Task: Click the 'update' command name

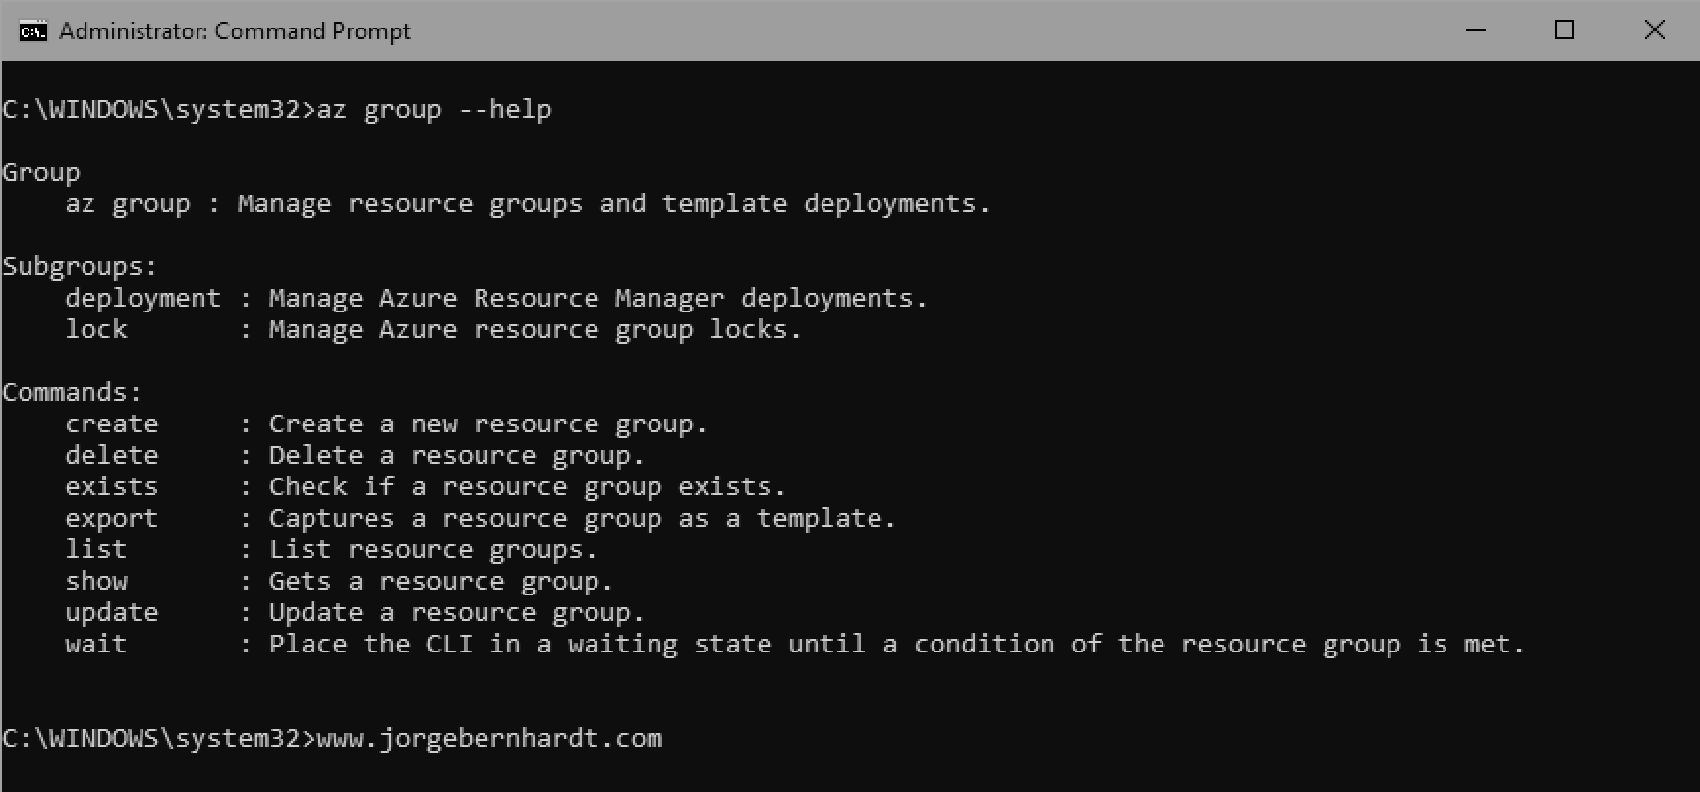Action: pyautogui.click(x=112, y=613)
